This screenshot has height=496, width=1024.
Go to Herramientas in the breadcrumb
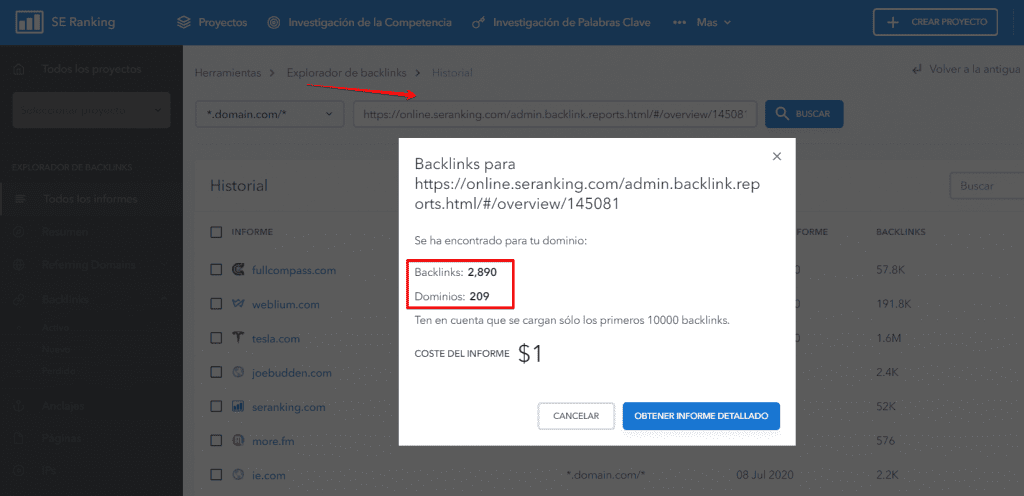tap(228, 72)
